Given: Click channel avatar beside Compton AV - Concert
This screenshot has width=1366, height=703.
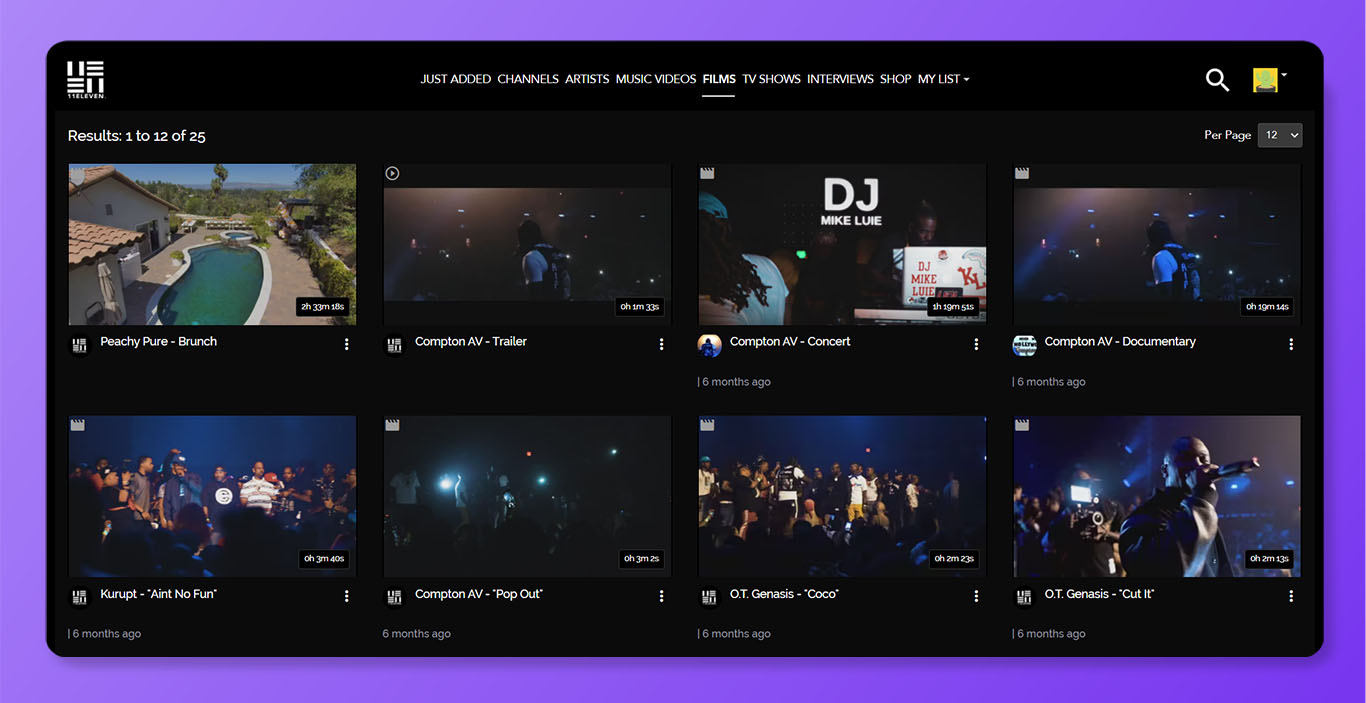Looking at the screenshot, I should [x=710, y=345].
